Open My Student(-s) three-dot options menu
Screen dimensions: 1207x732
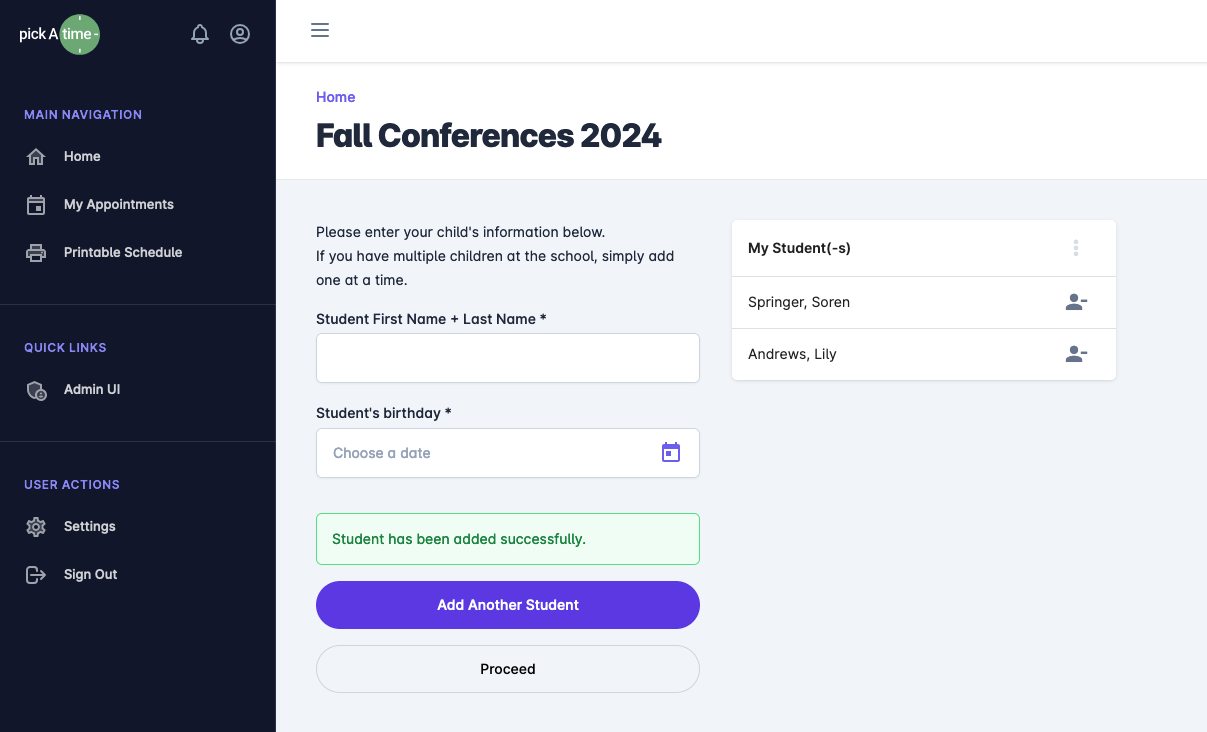coord(1076,248)
